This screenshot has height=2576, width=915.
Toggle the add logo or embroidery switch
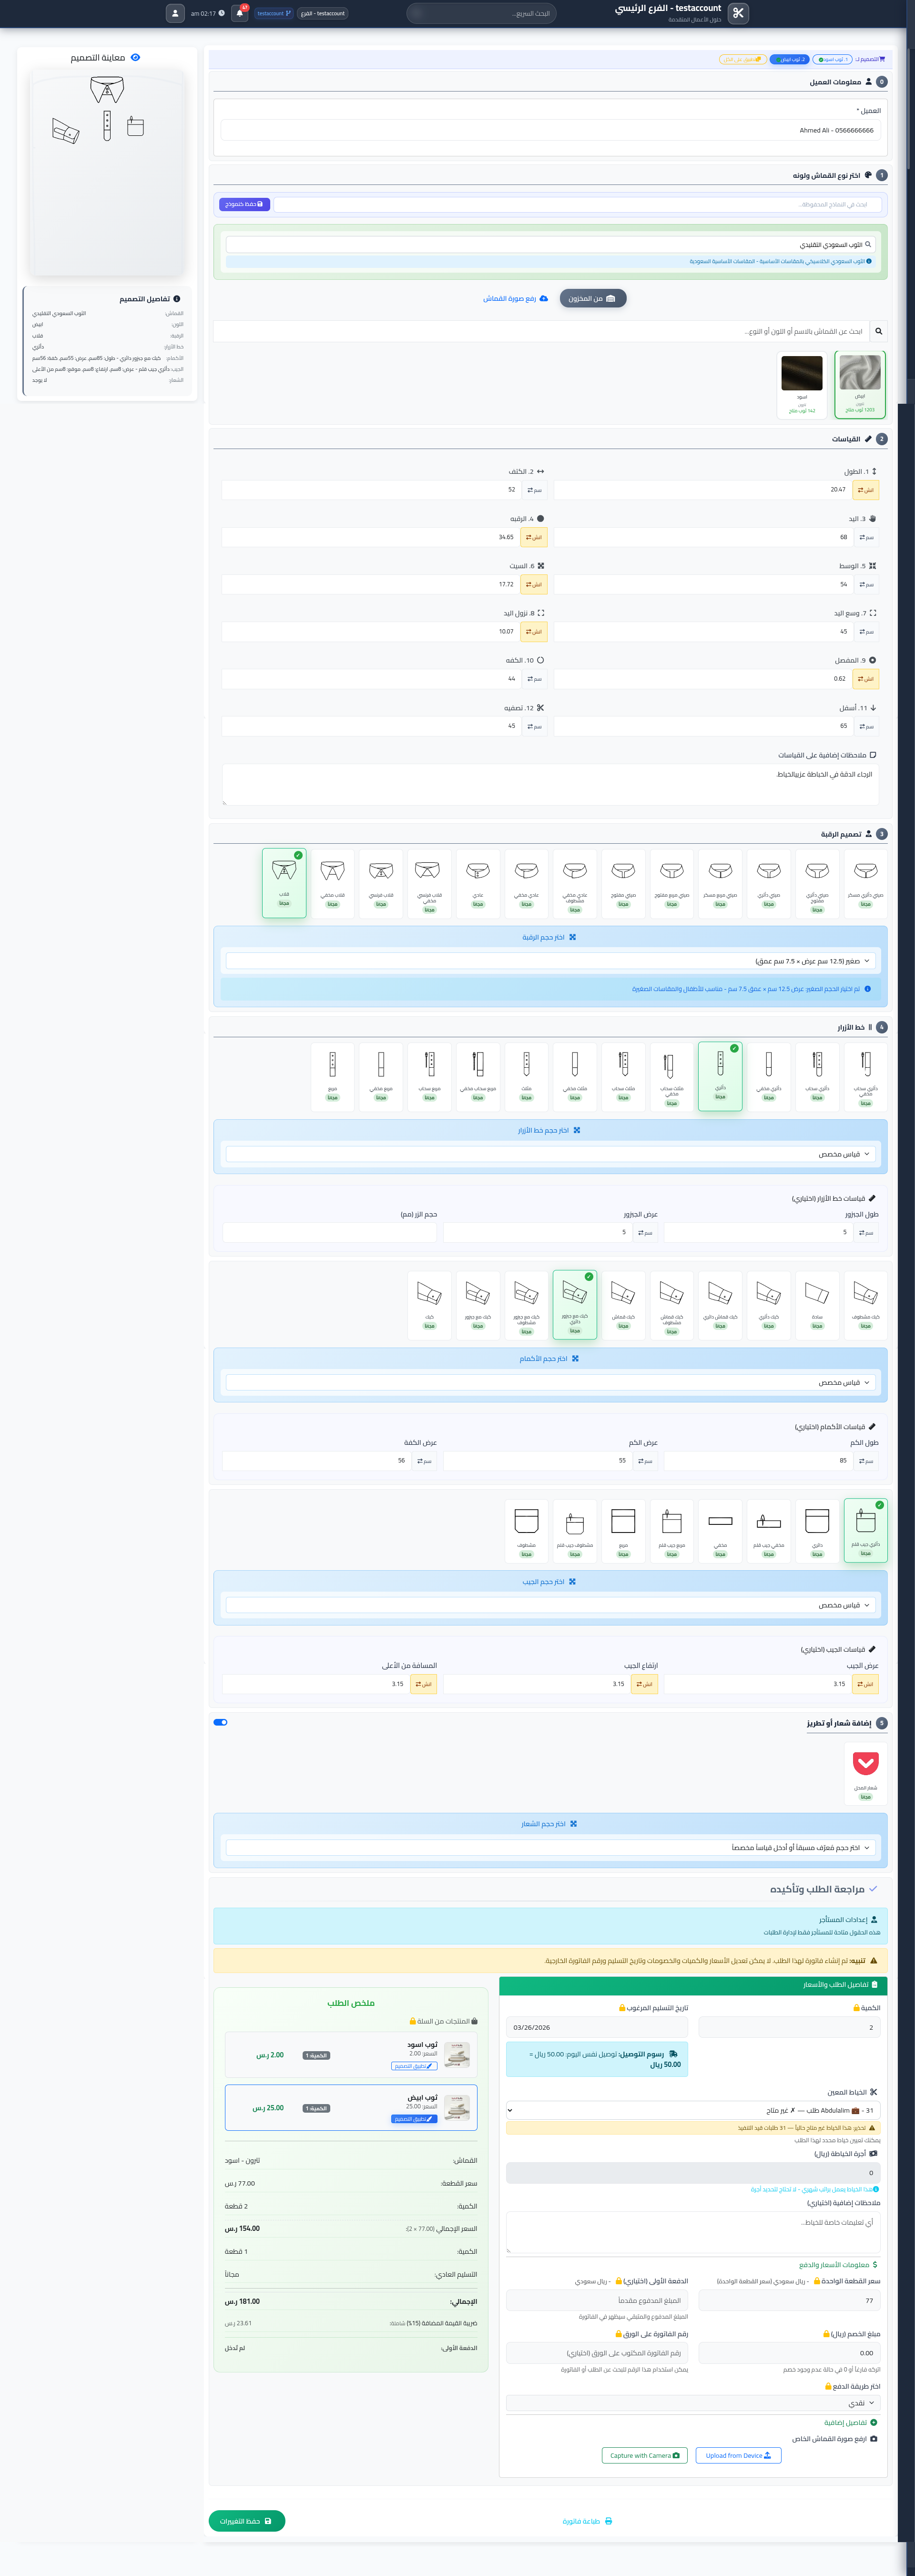221,1722
